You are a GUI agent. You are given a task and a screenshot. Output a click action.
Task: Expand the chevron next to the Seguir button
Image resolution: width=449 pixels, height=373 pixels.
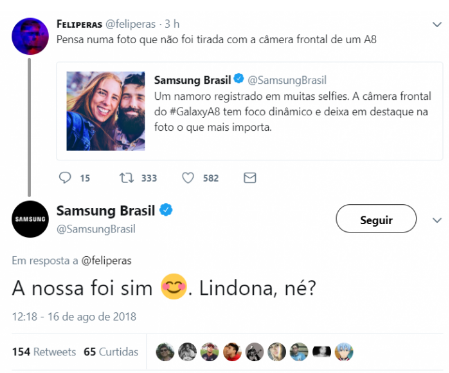(x=437, y=220)
